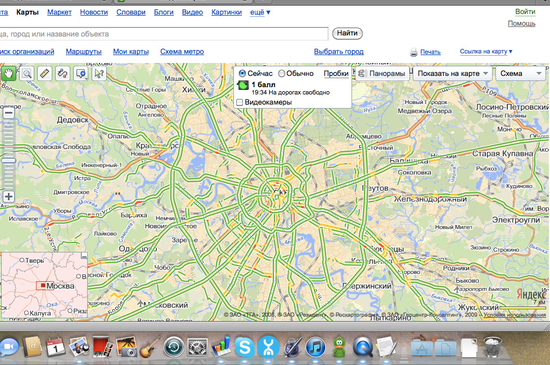Viewport: 550px width, 365px height.
Task: Launch GarageBand guitar icon in dock
Action: click(150, 347)
